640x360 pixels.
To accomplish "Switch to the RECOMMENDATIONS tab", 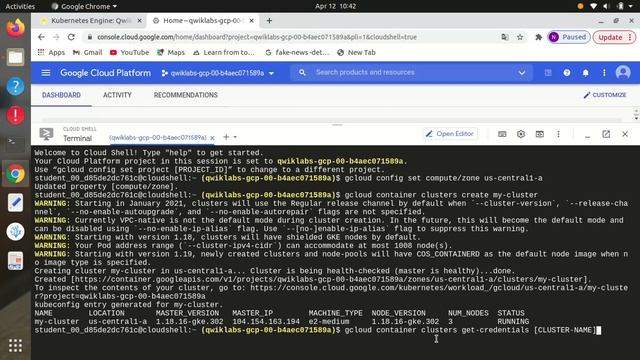I will (185, 95).
